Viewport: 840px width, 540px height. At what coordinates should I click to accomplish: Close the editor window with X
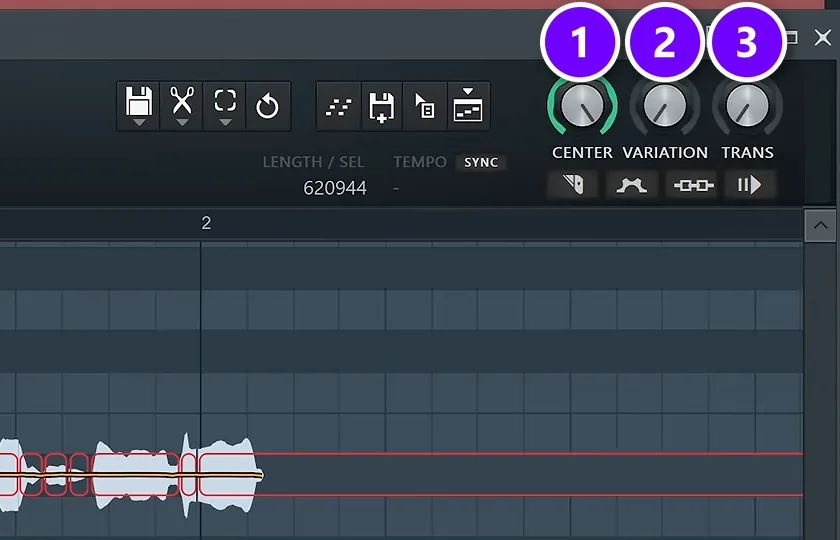pyautogui.click(x=823, y=38)
